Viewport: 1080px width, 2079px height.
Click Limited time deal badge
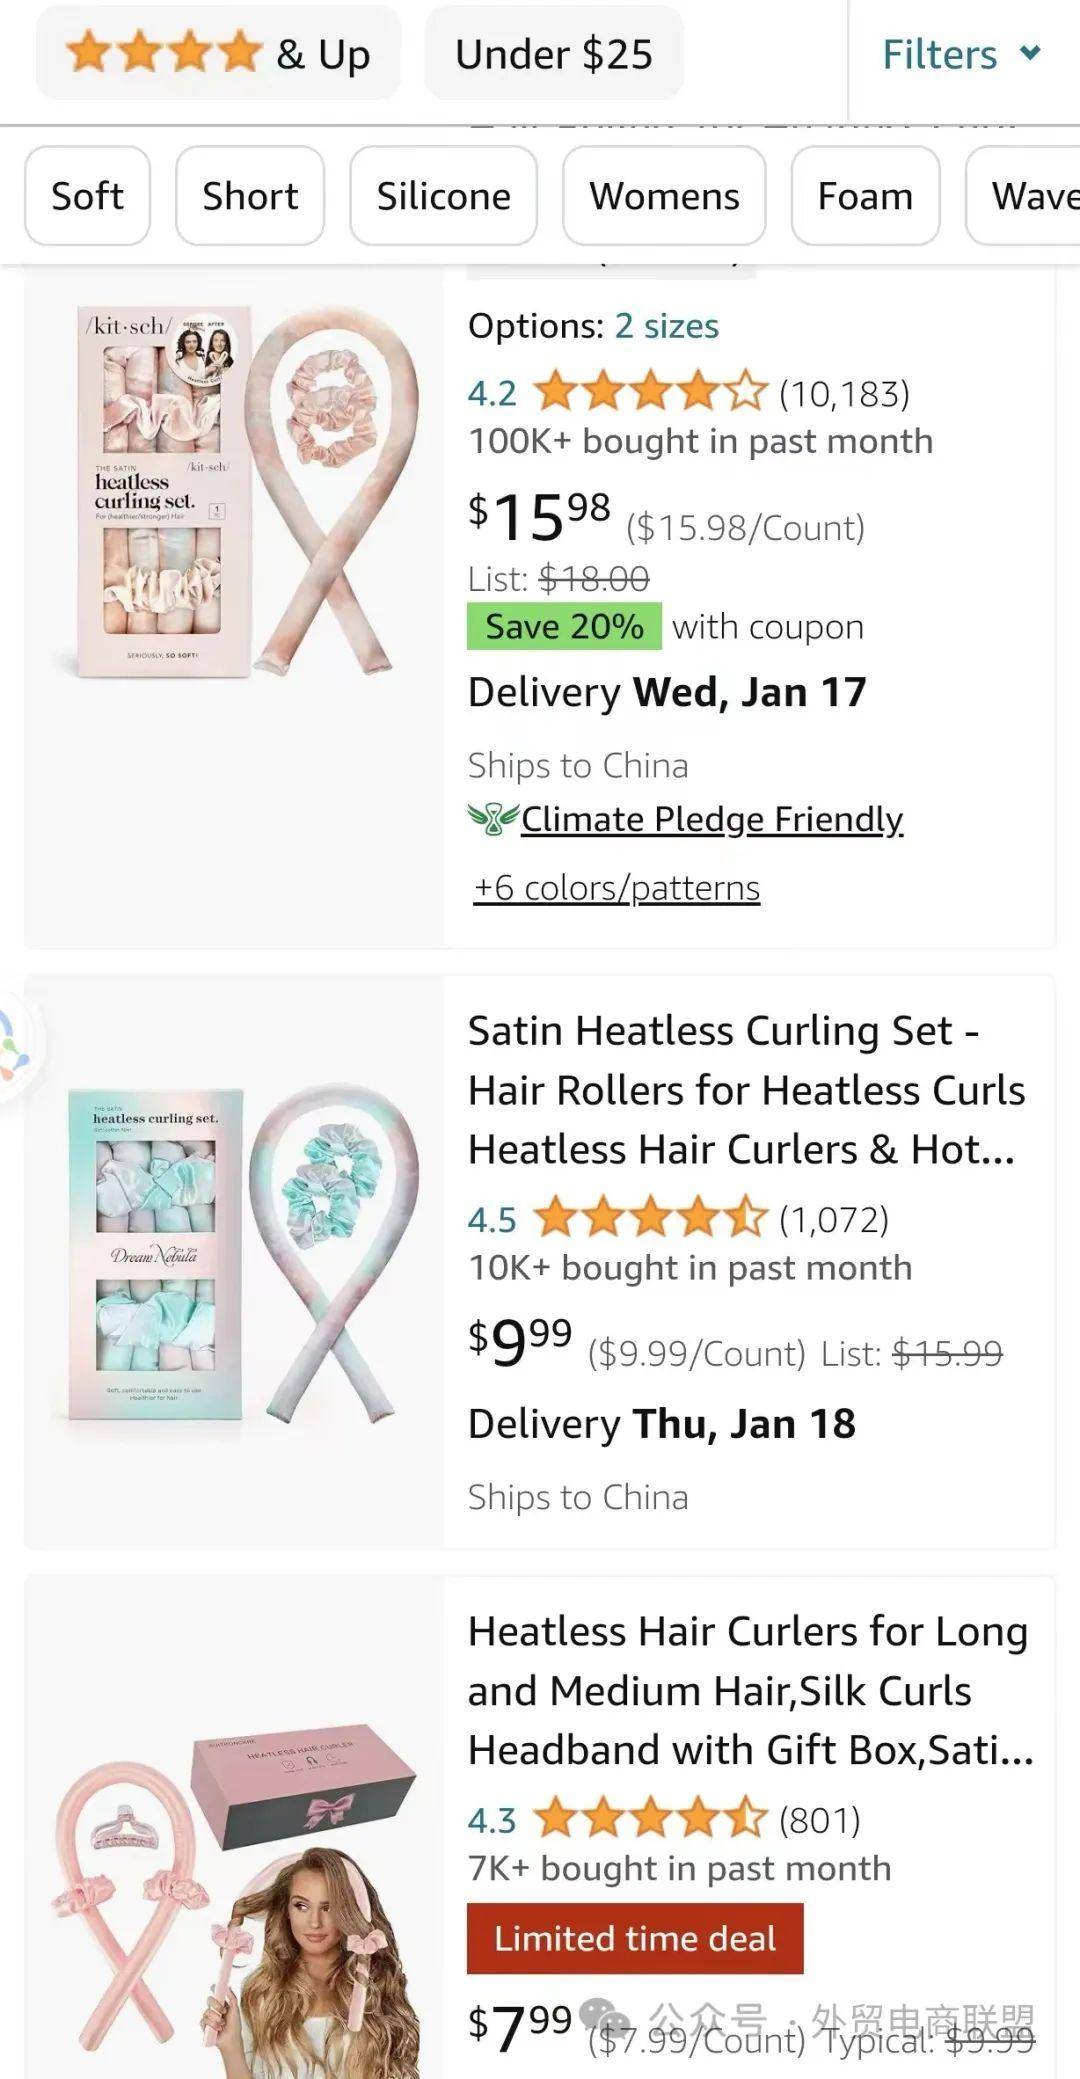(635, 1938)
